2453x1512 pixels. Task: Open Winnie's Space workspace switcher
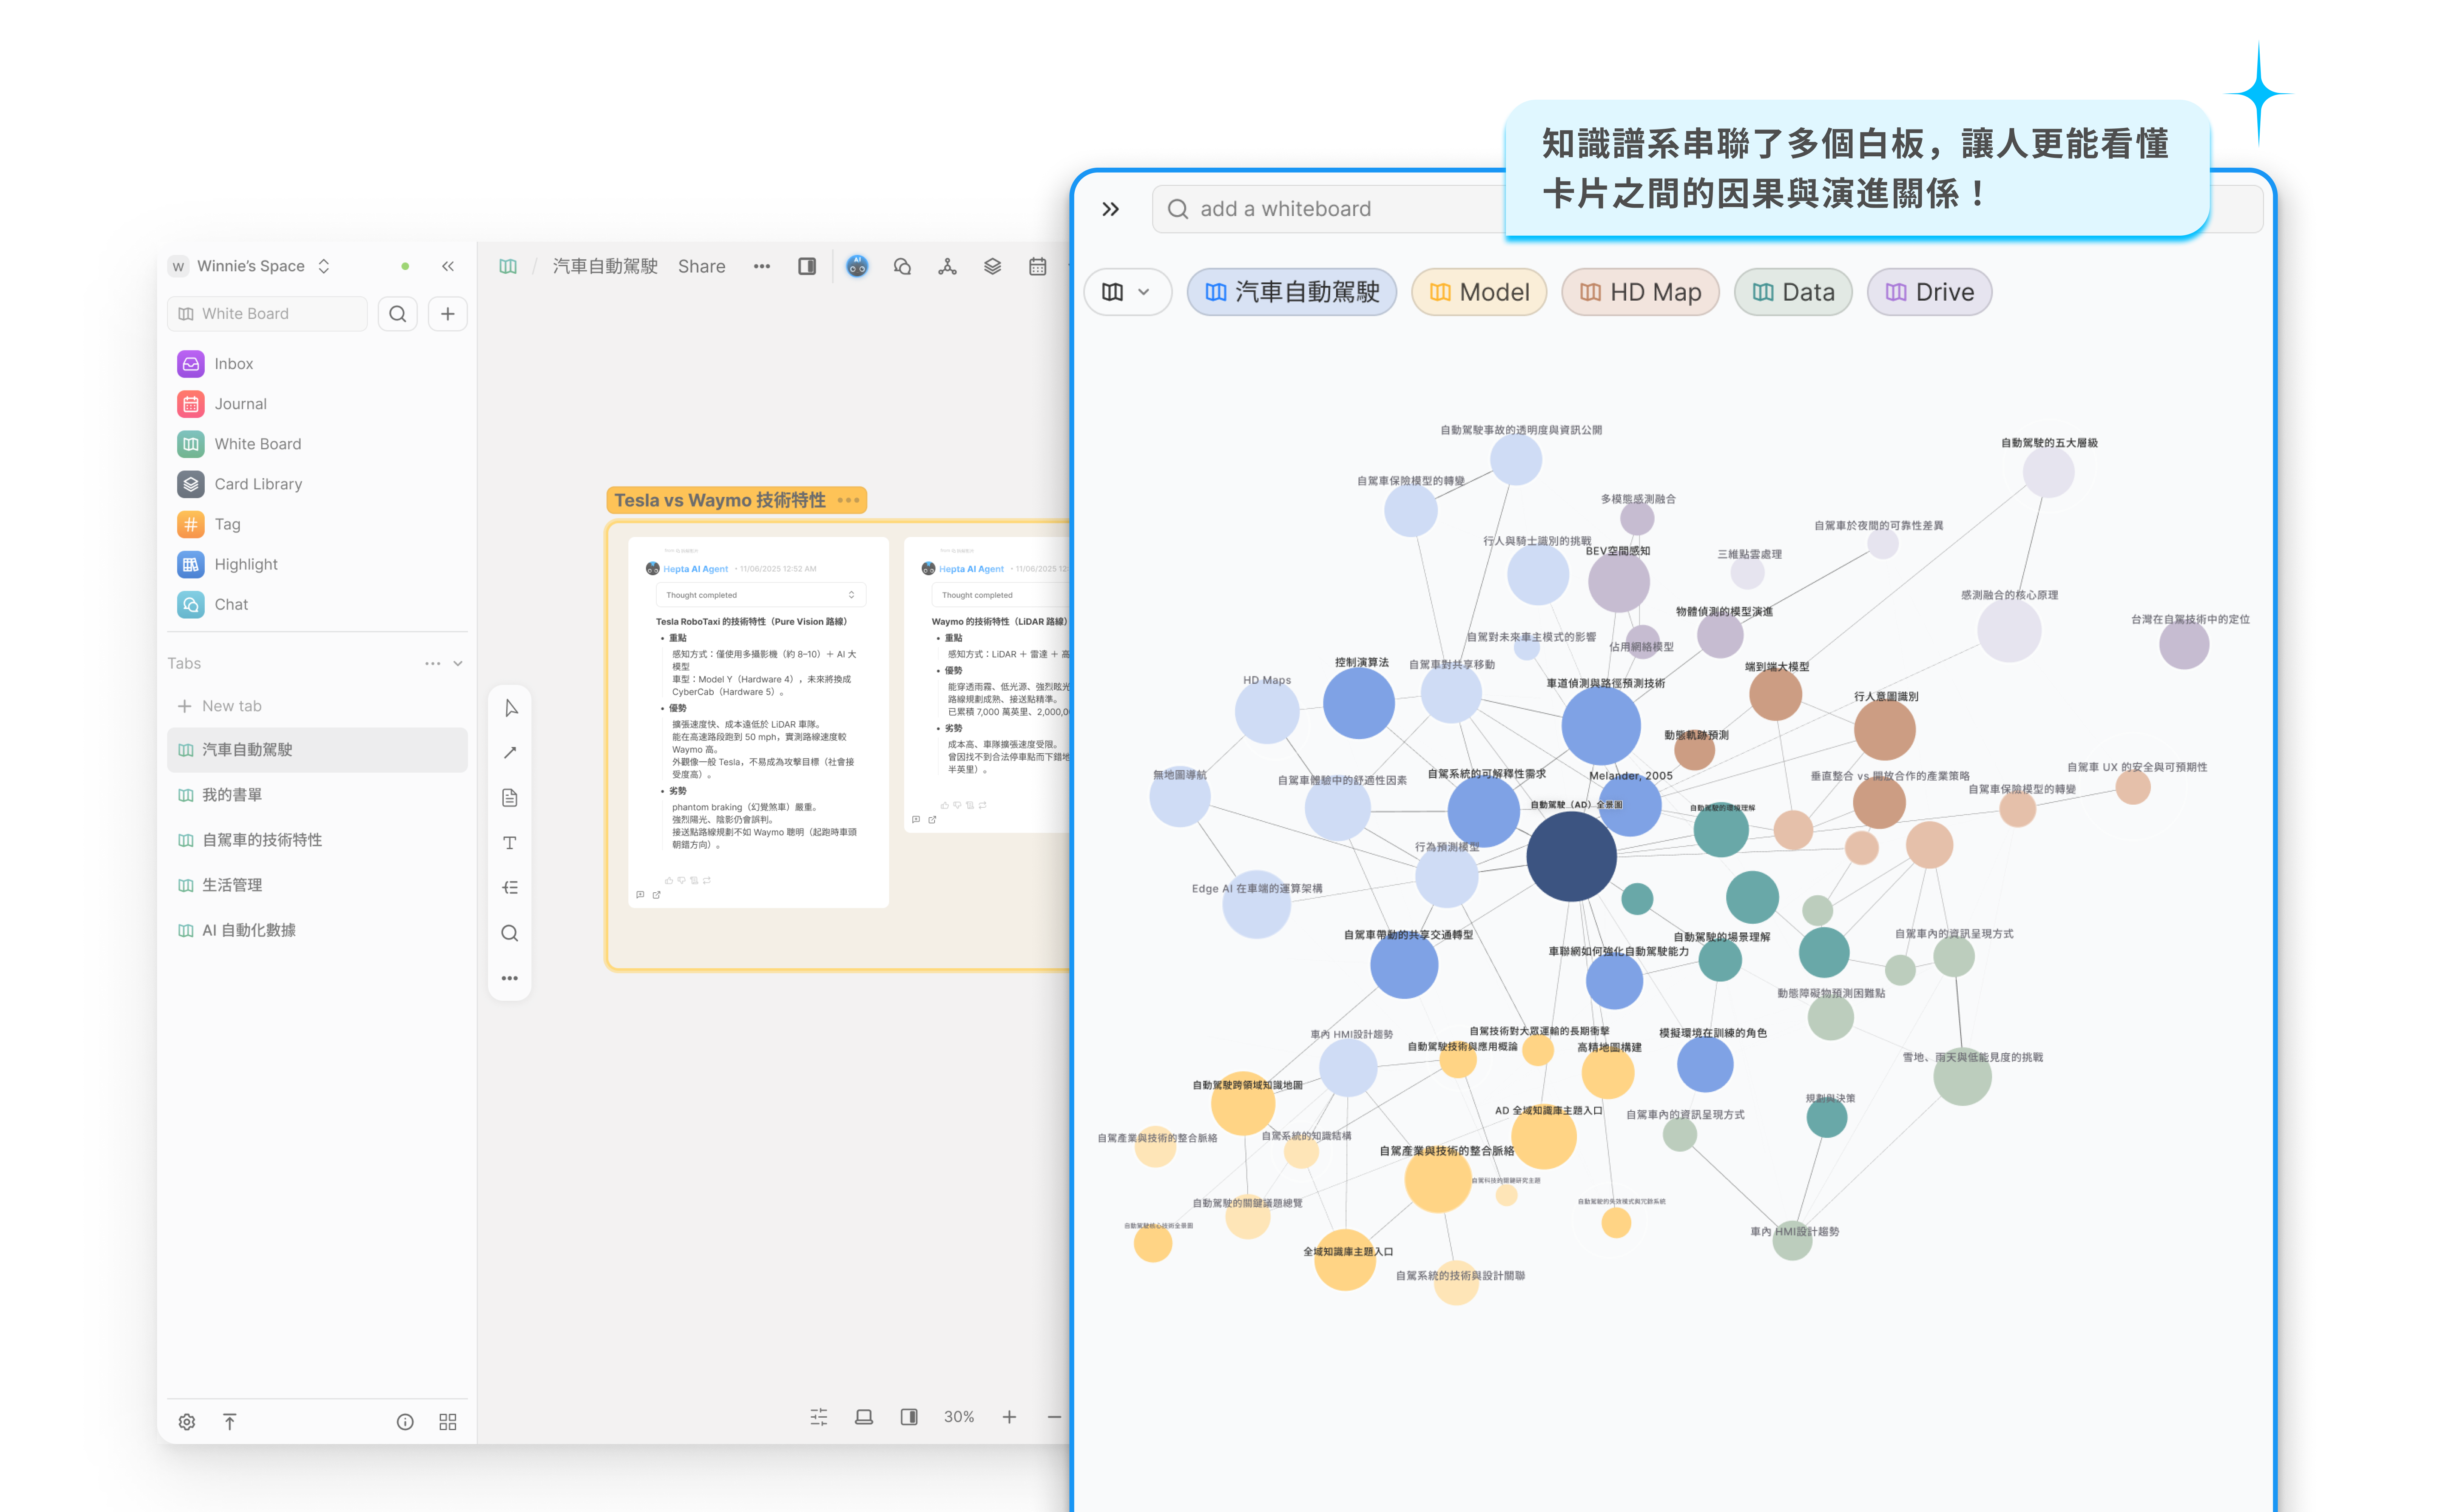pyautogui.click(x=252, y=266)
